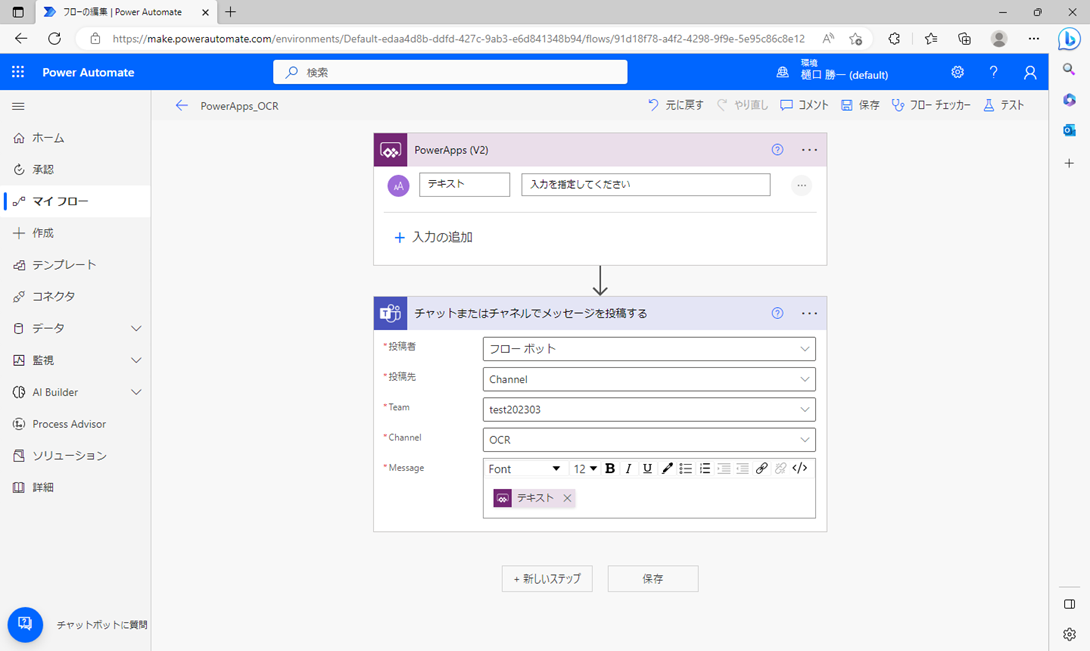
Task: Insert a bulleted list in the Message editor
Action: pyautogui.click(x=685, y=469)
